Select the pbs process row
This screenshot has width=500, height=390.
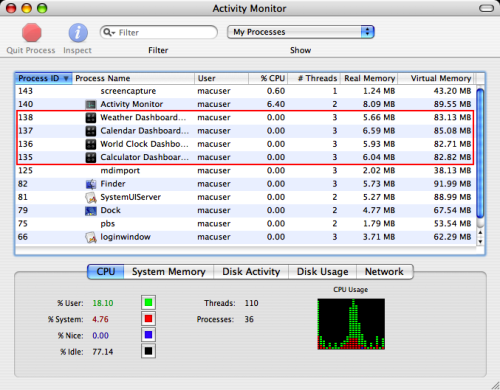(245, 224)
